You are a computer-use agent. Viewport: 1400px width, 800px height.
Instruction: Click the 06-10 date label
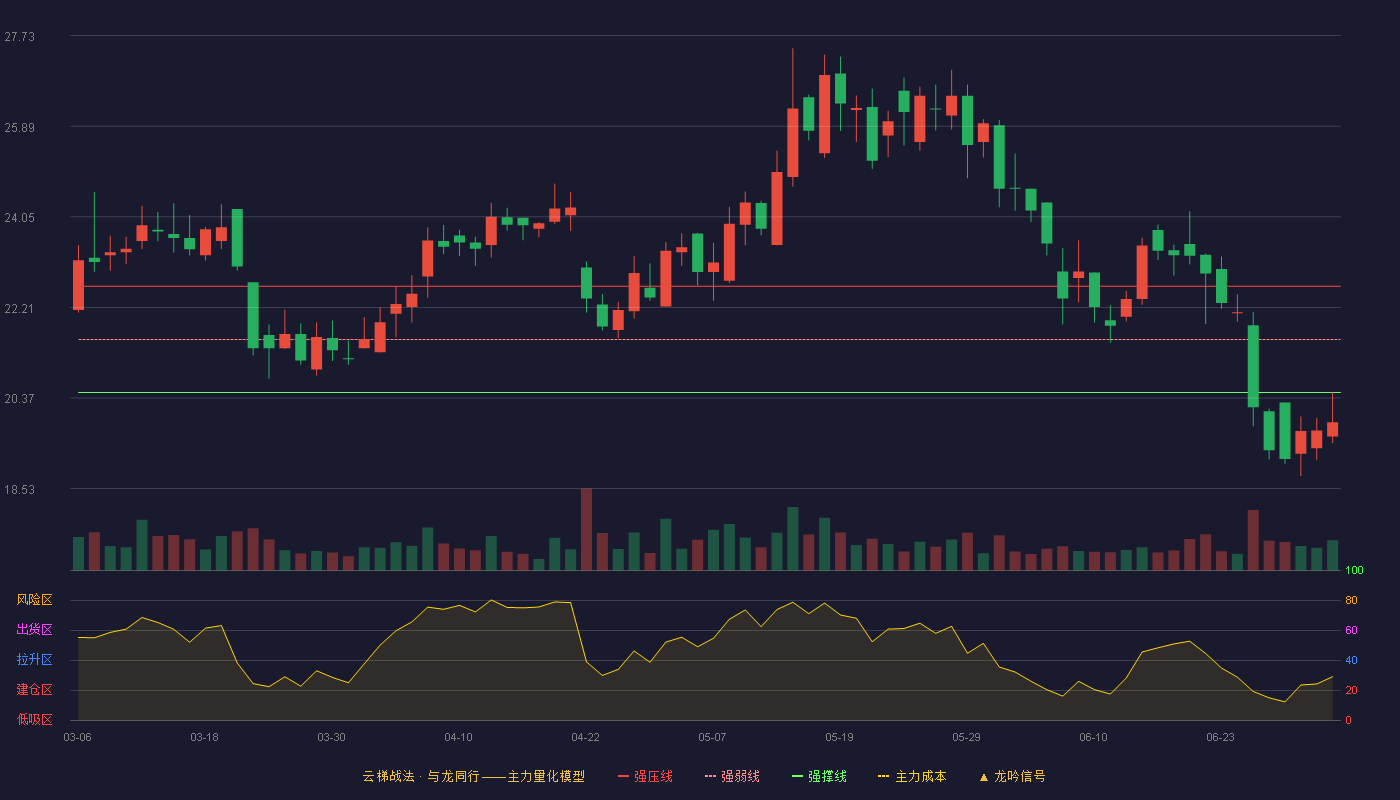[1094, 737]
